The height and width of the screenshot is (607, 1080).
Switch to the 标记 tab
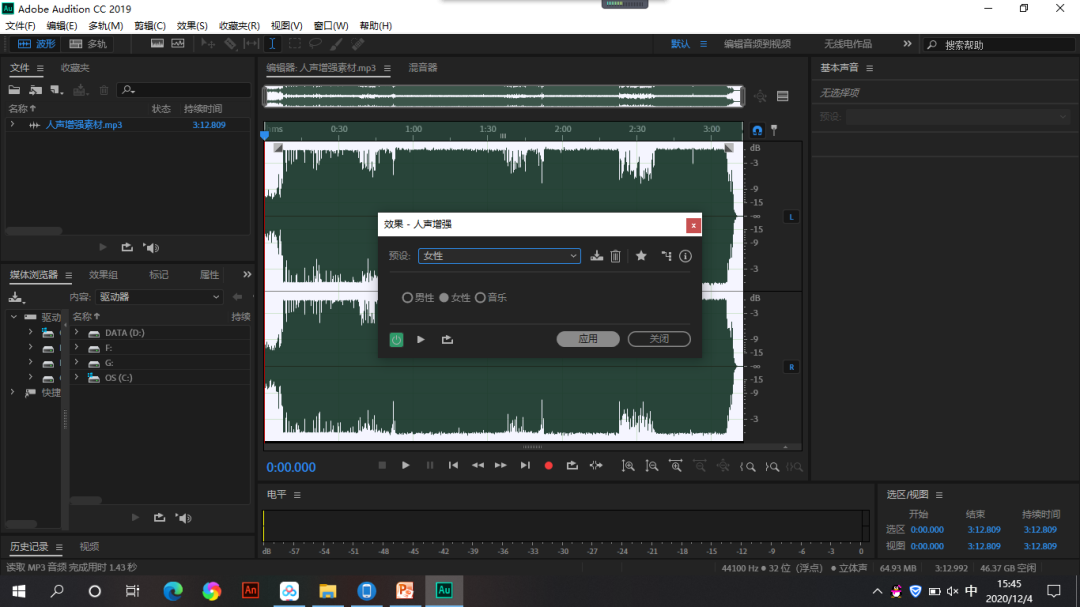pos(158,274)
